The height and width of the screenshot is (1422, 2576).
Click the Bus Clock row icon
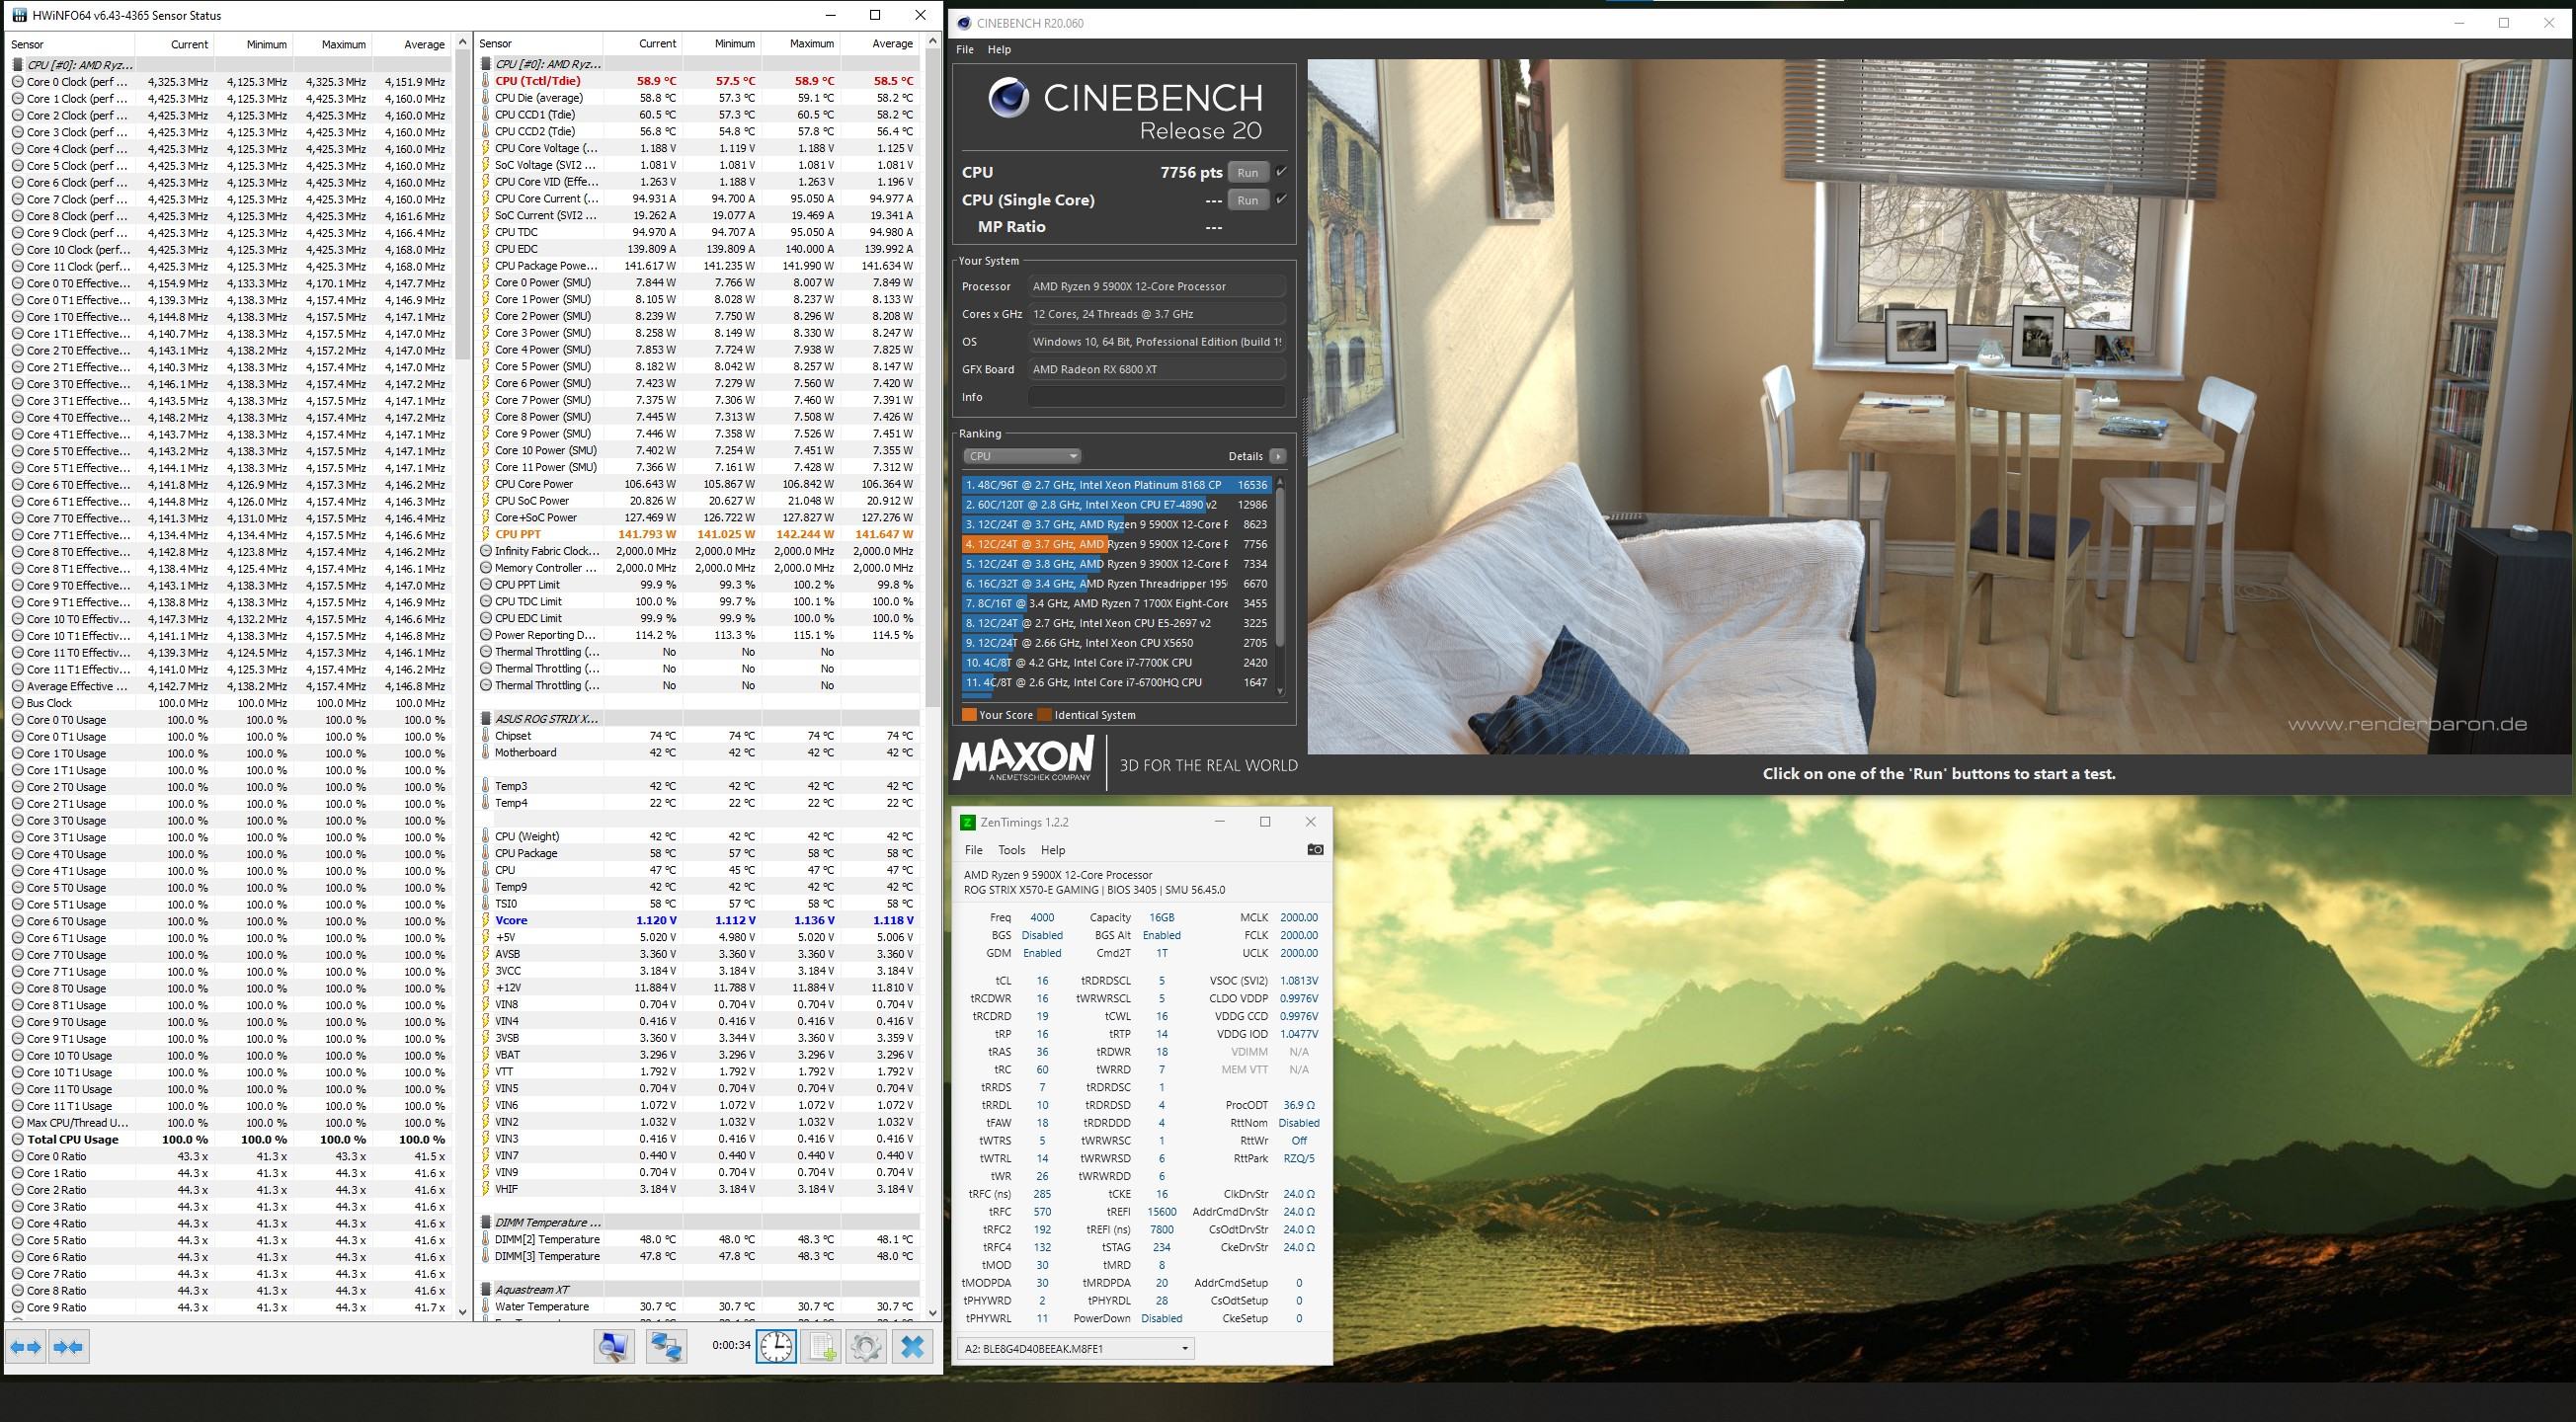(x=18, y=703)
